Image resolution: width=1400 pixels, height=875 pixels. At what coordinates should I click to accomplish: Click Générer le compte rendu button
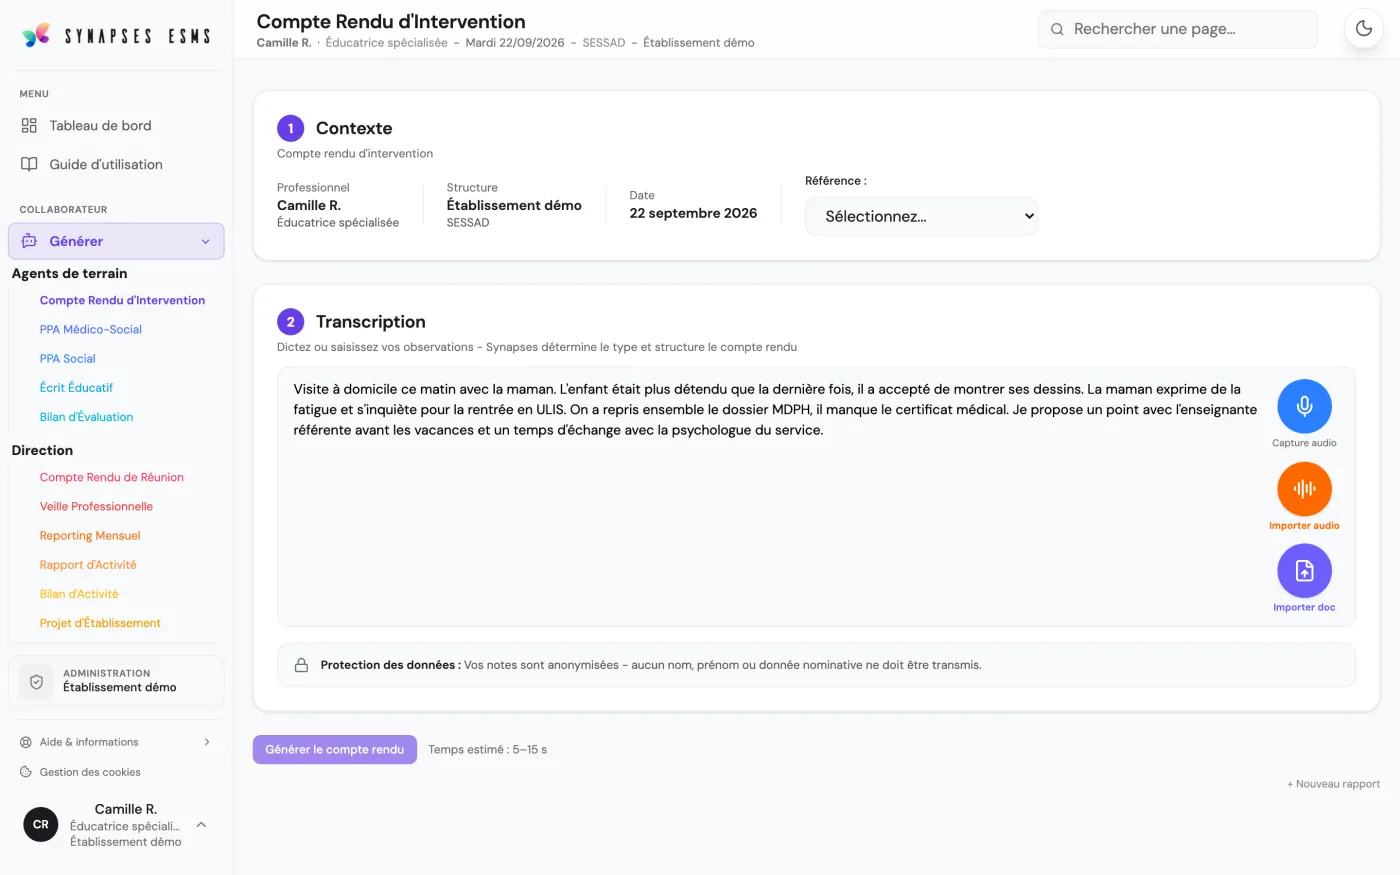pyautogui.click(x=335, y=749)
